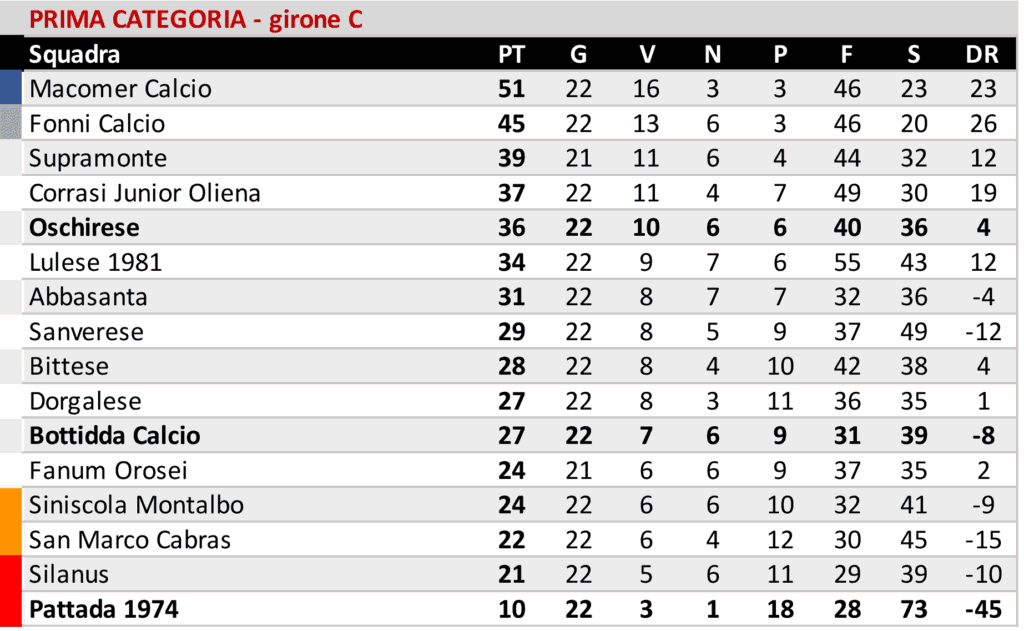This screenshot has width=1024, height=631.
Task: Click the V (wins) column header
Action: 646,54
